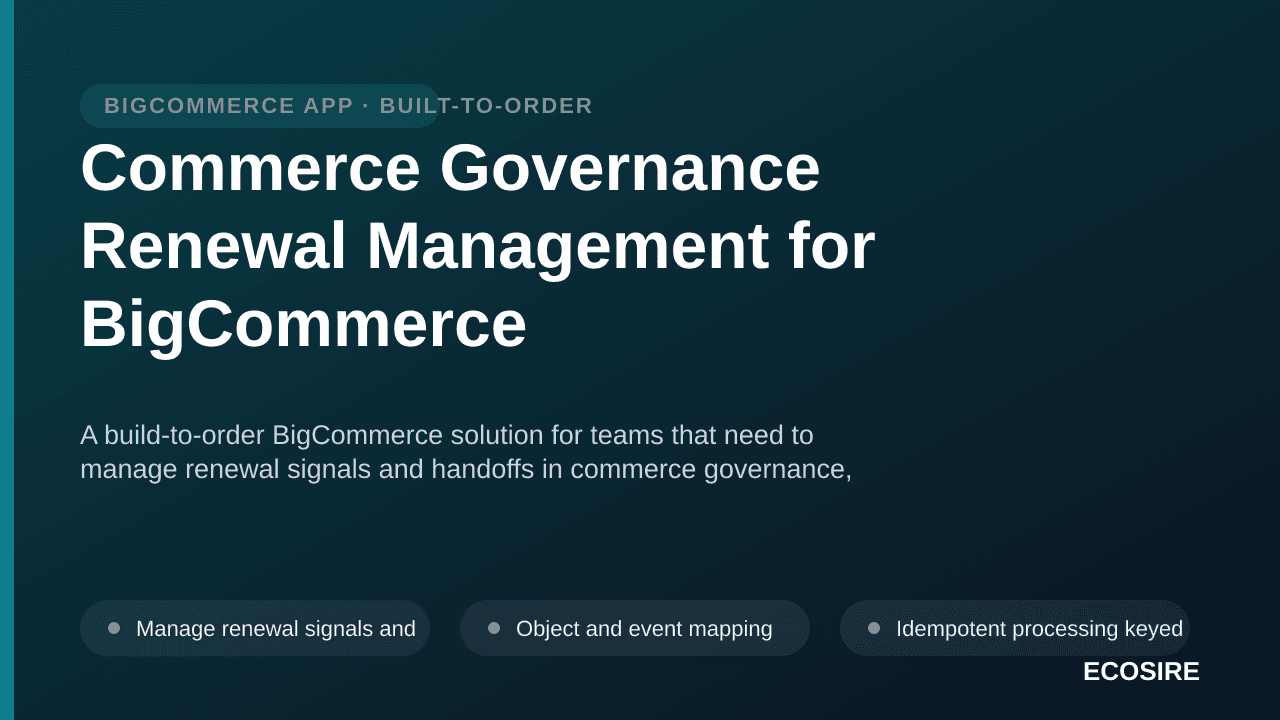Image resolution: width=1280 pixels, height=720 pixels.
Task: Select the 'Object and event mapping' pill
Action: (635, 628)
